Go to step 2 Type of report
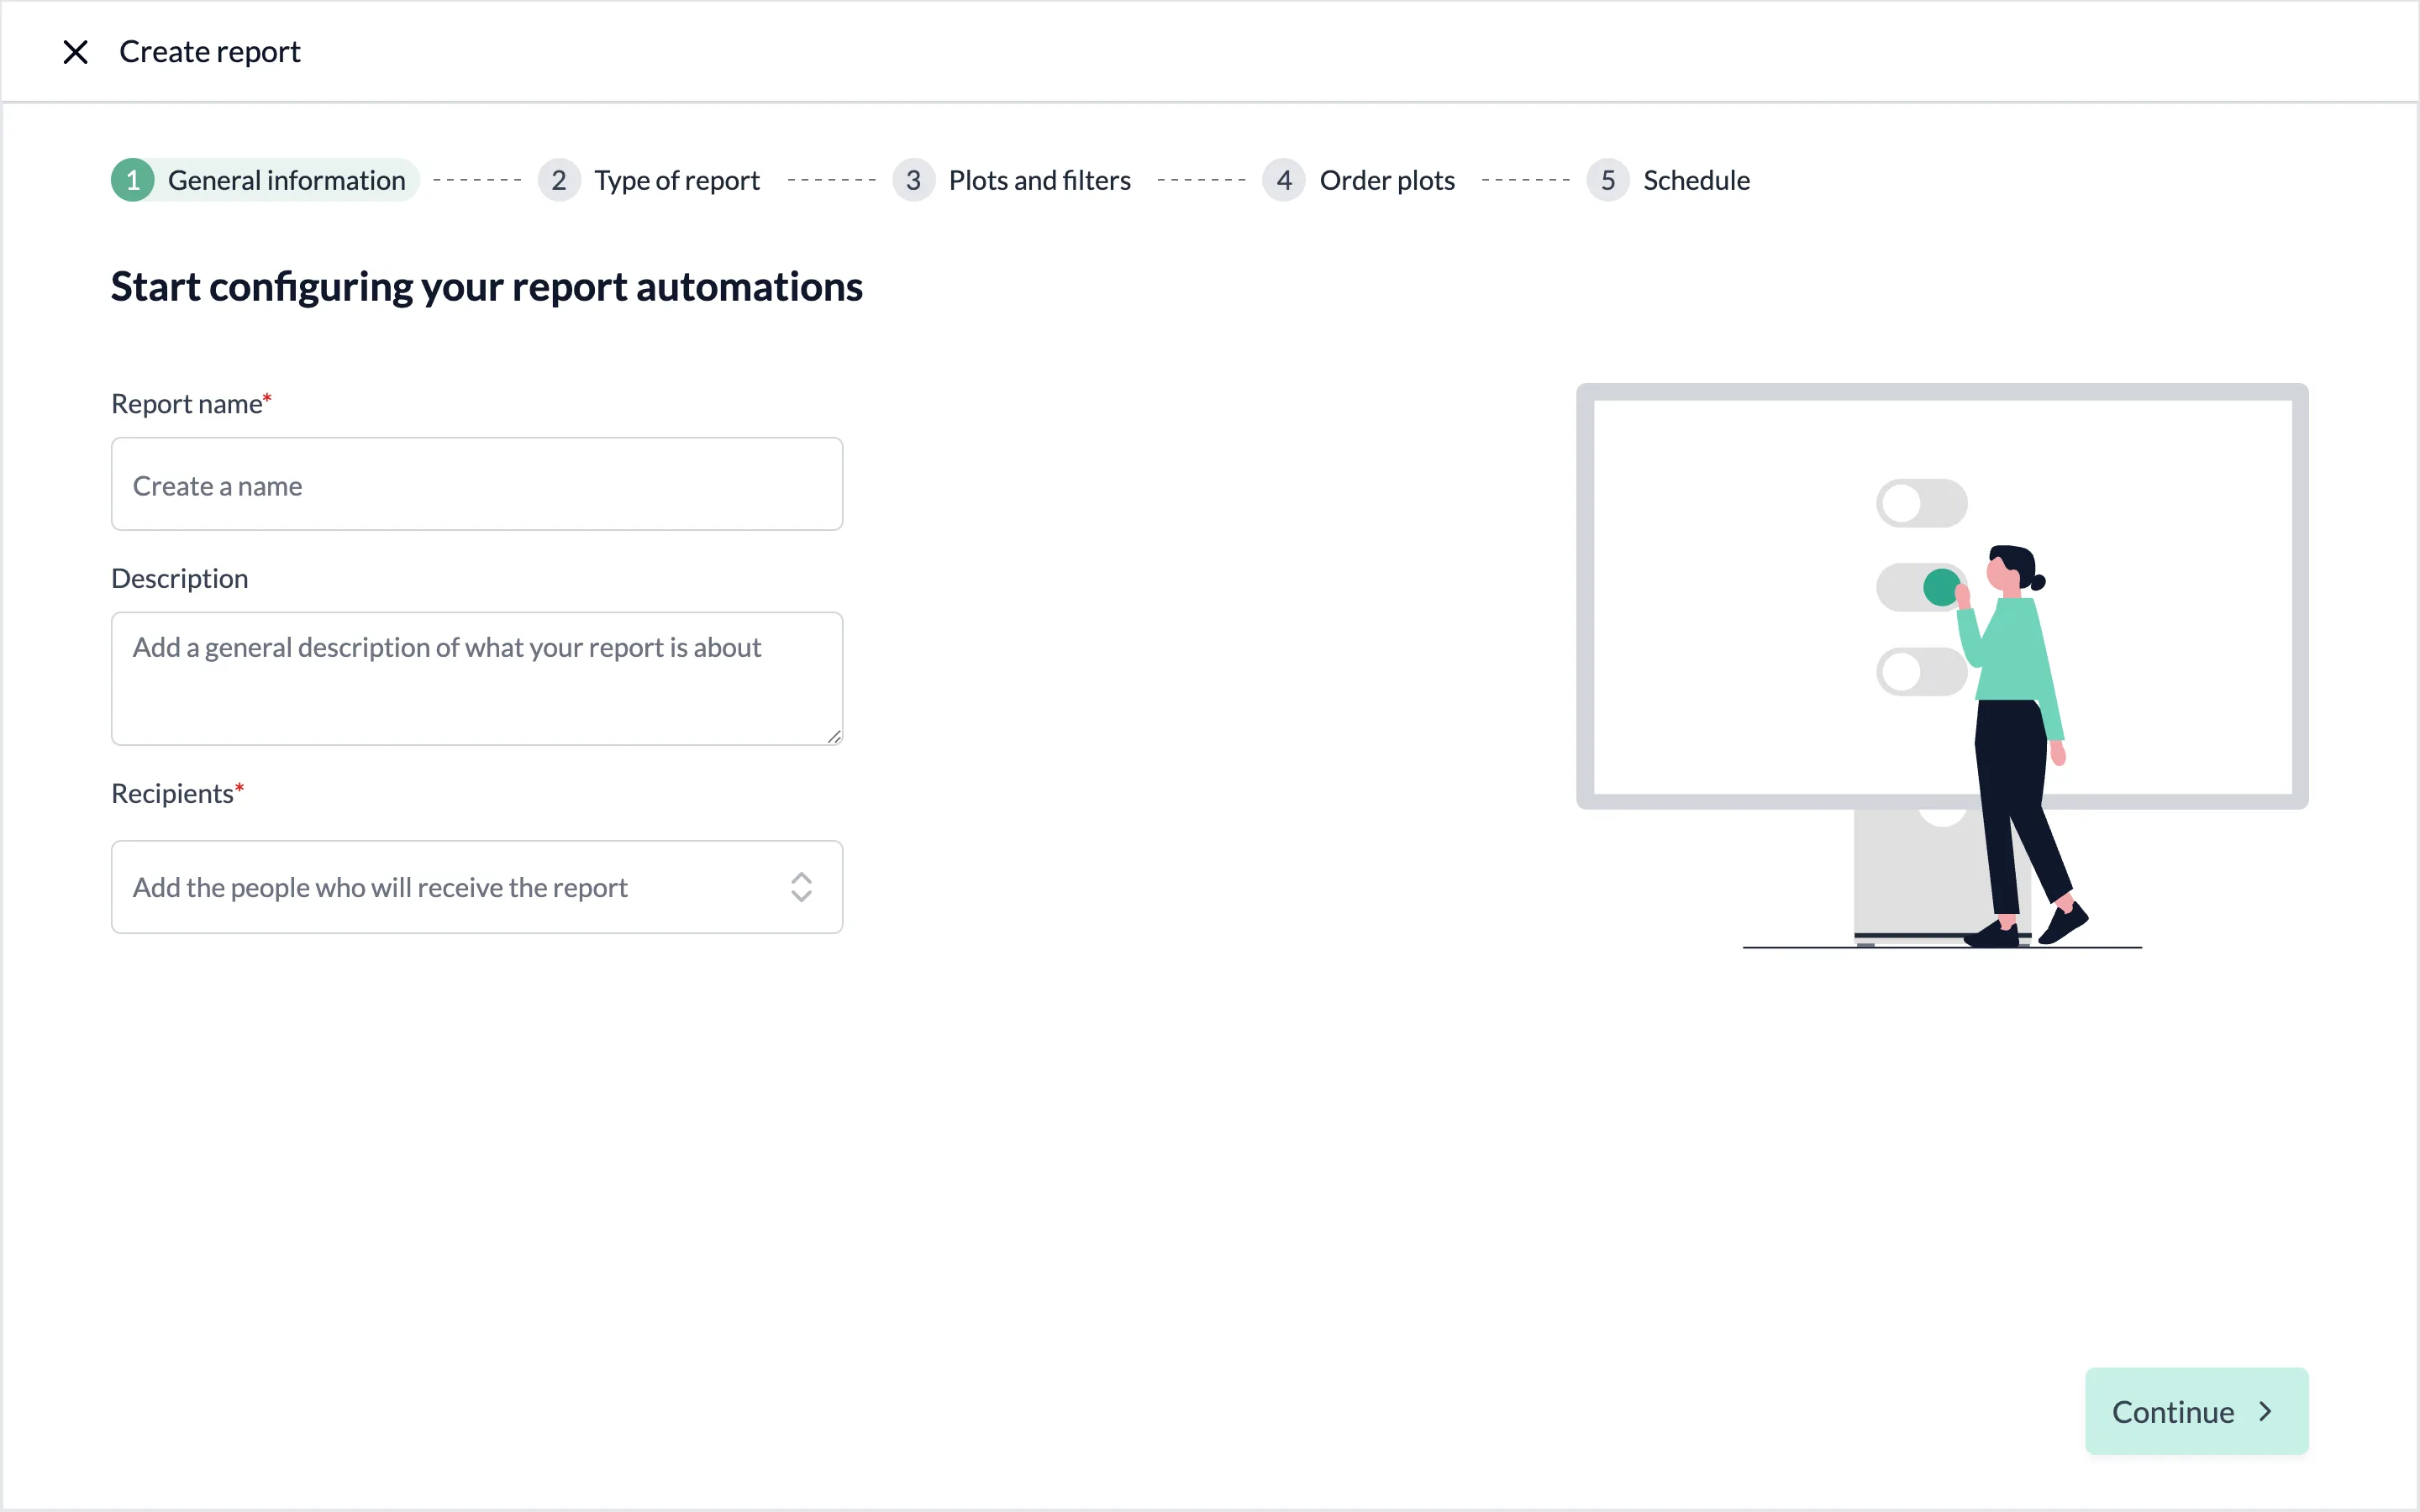This screenshot has height=1512, width=2420. click(650, 180)
